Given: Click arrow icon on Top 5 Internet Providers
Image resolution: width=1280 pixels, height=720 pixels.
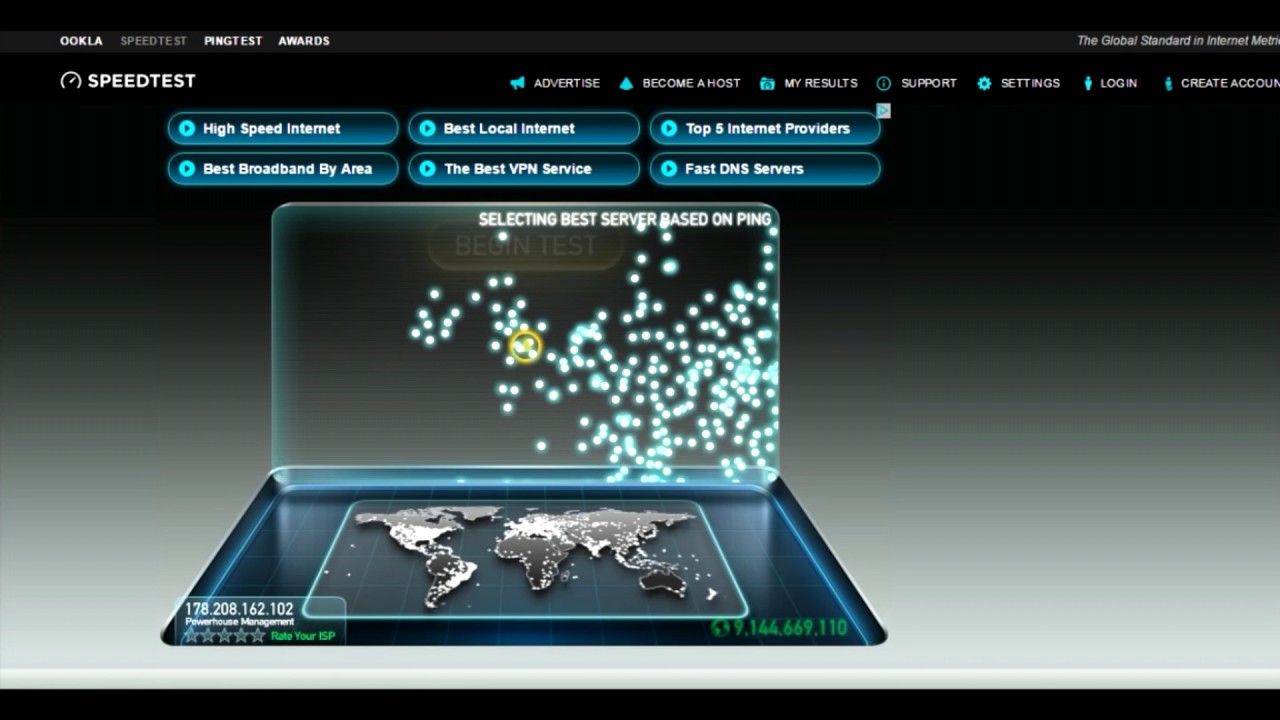Looking at the screenshot, I should (669, 128).
